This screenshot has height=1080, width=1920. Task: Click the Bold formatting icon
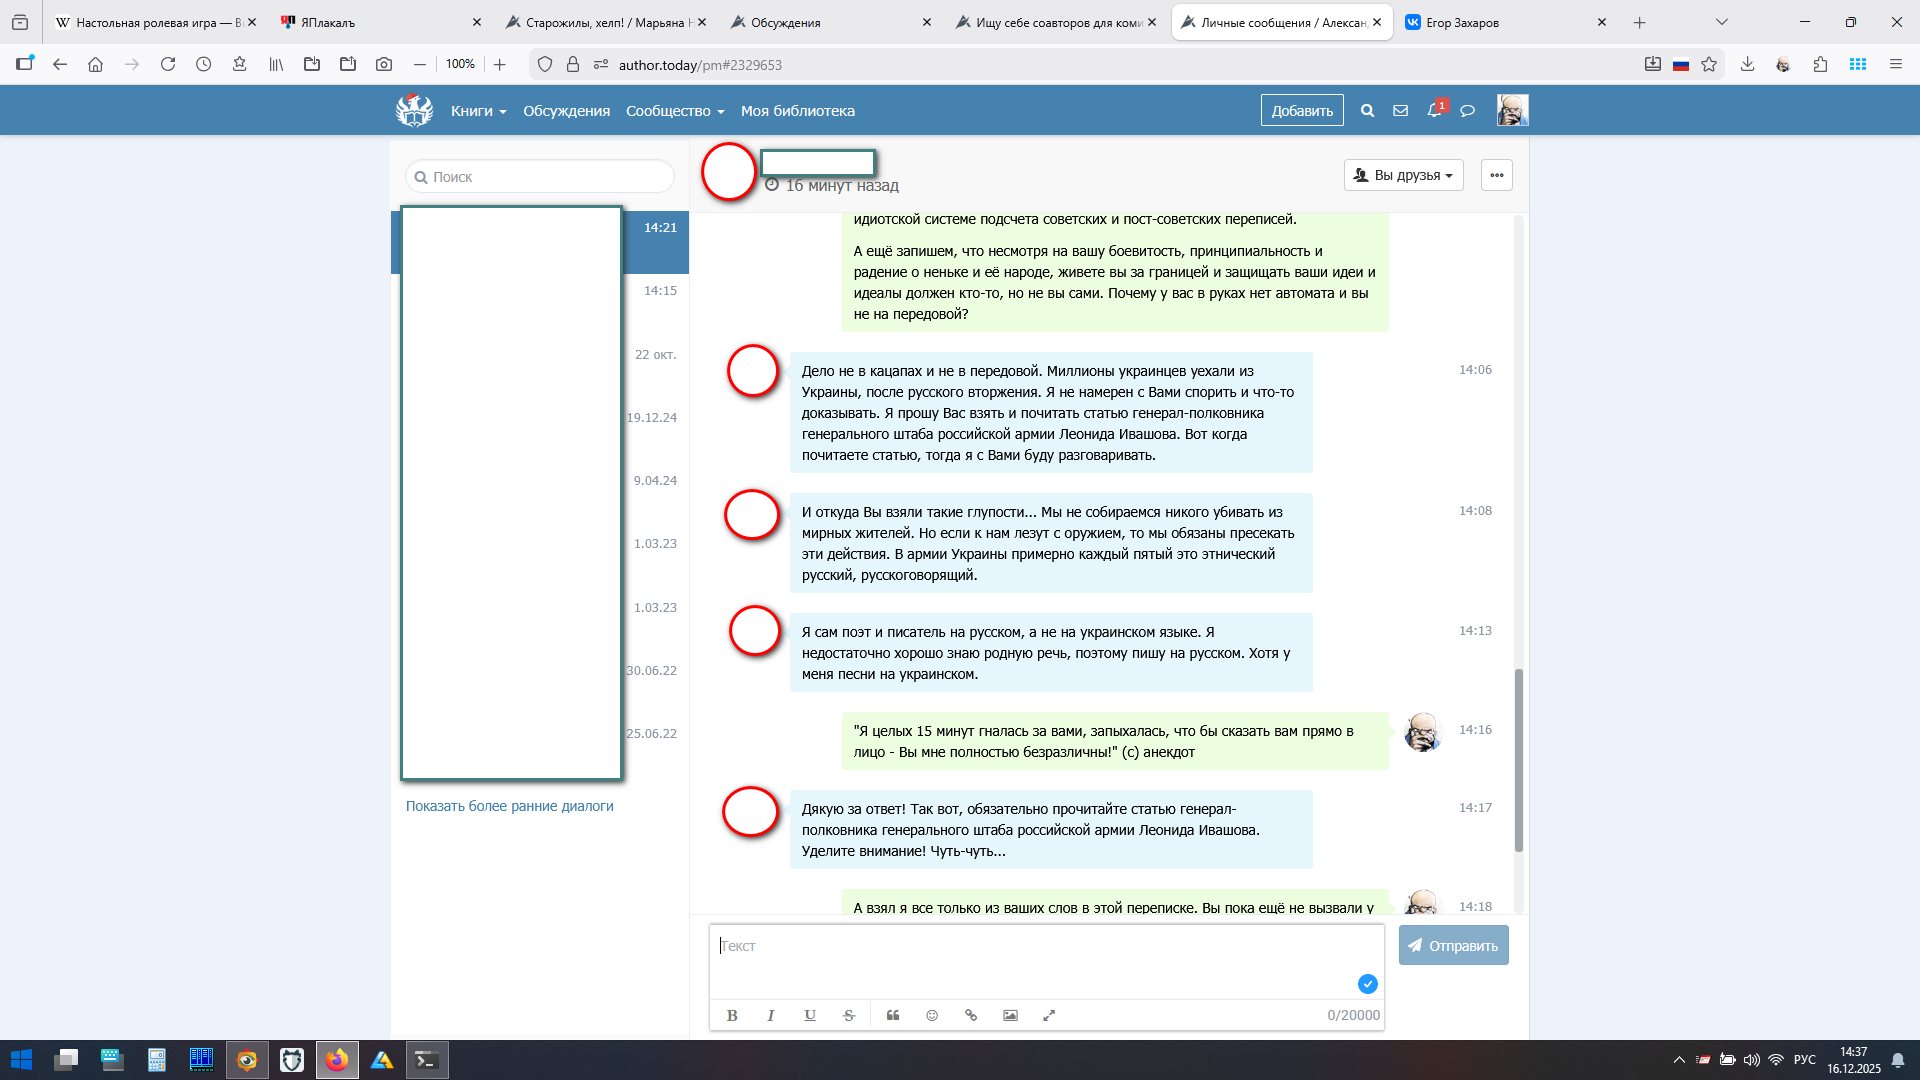pyautogui.click(x=732, y=1015)
